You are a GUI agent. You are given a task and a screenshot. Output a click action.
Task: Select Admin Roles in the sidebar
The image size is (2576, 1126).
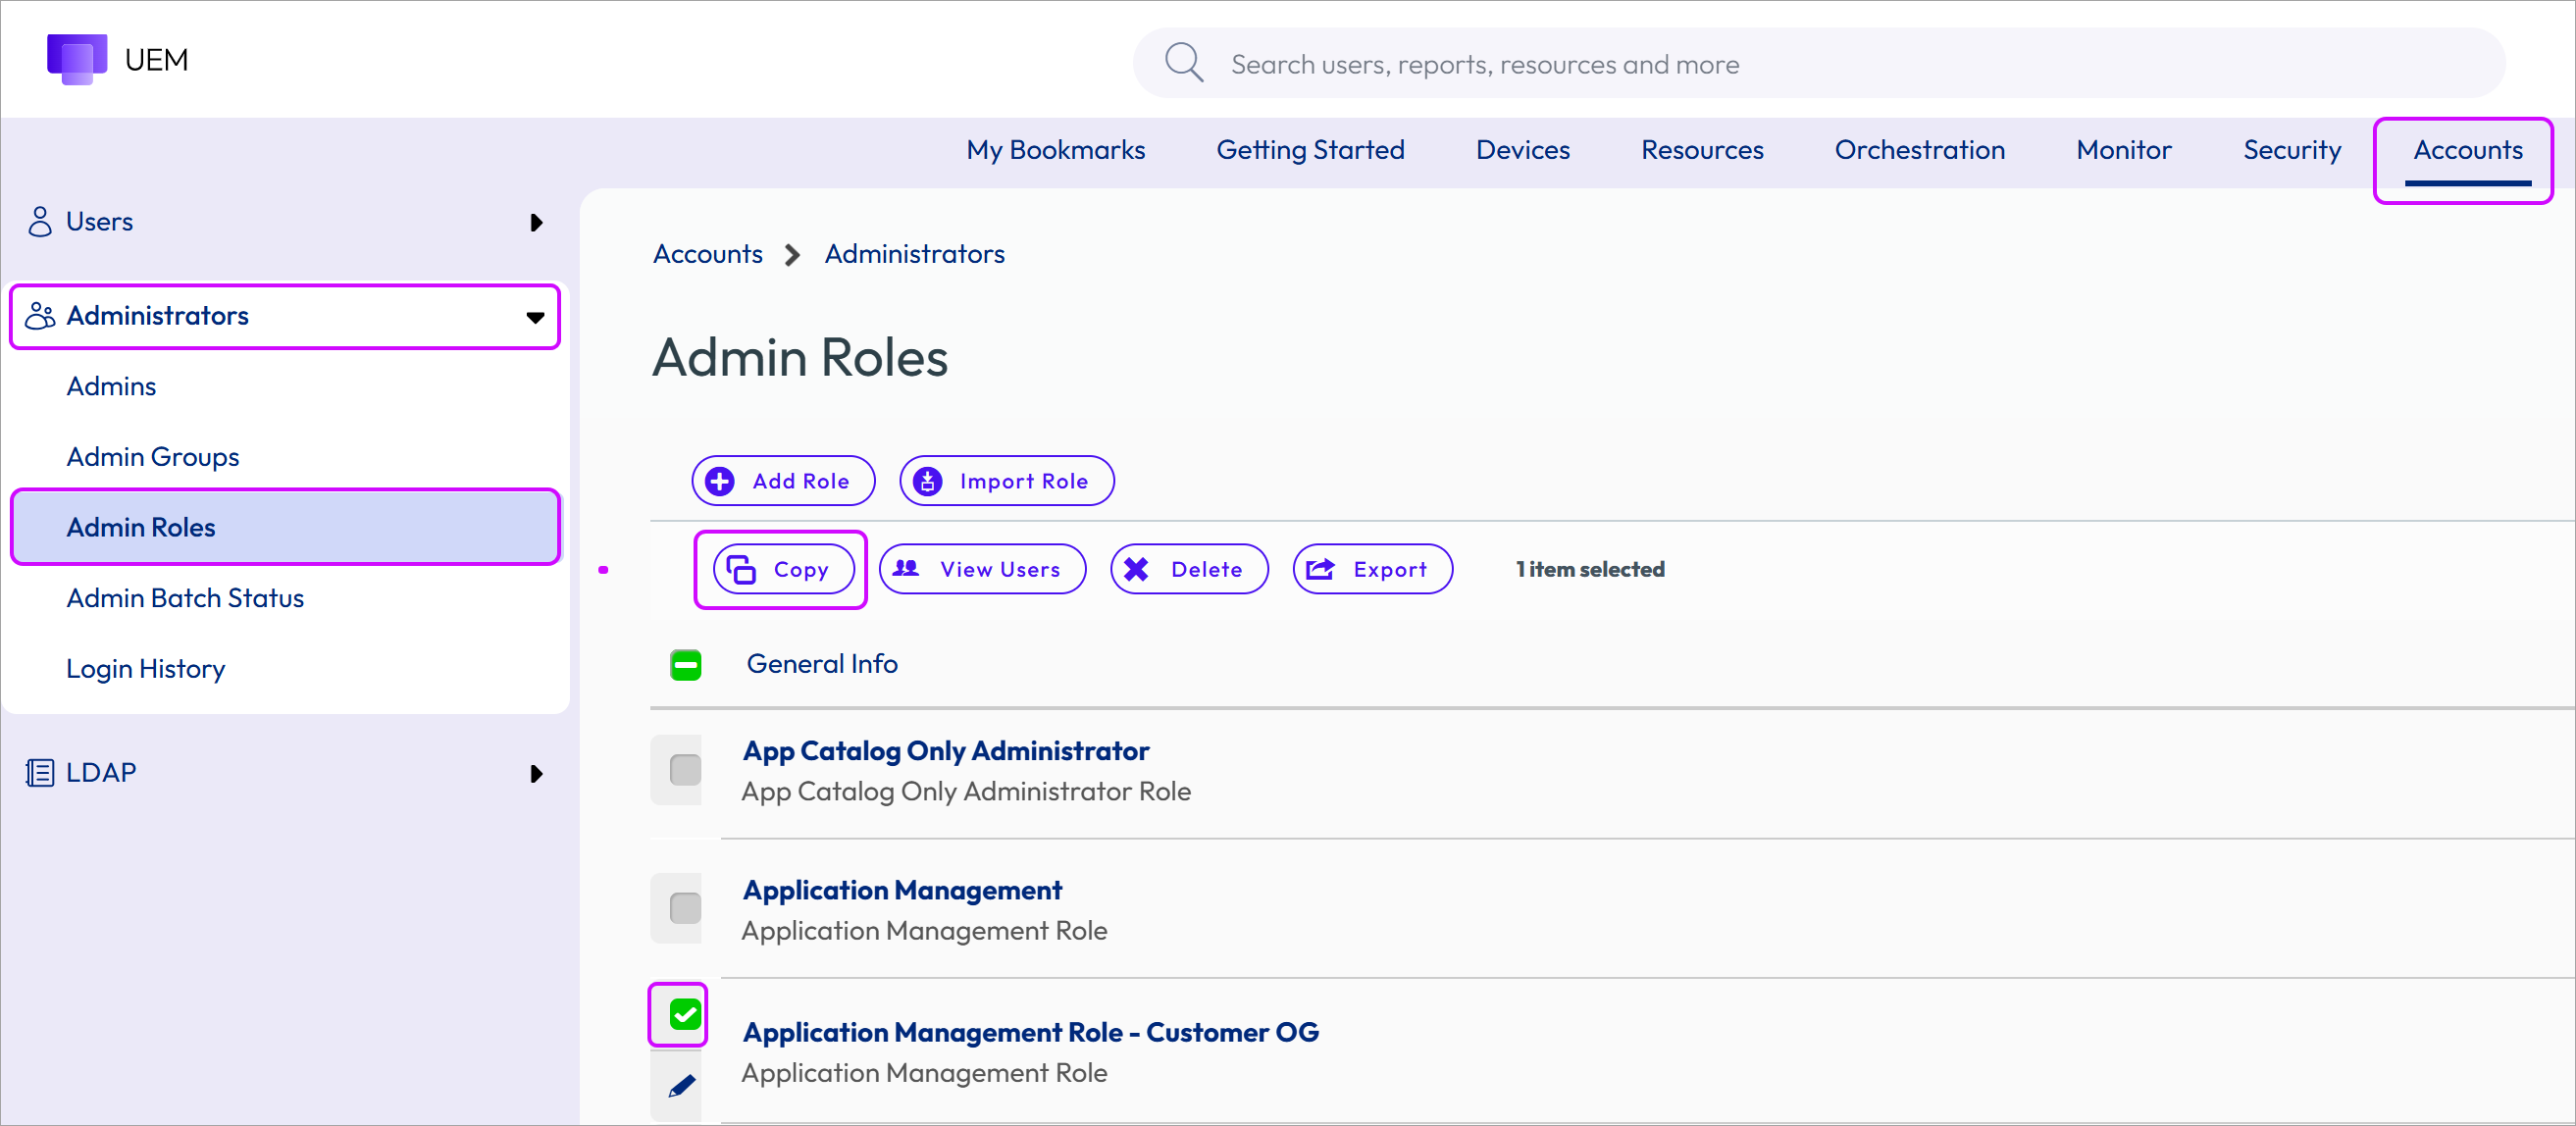pyautogui.click(x=285, y=527)
